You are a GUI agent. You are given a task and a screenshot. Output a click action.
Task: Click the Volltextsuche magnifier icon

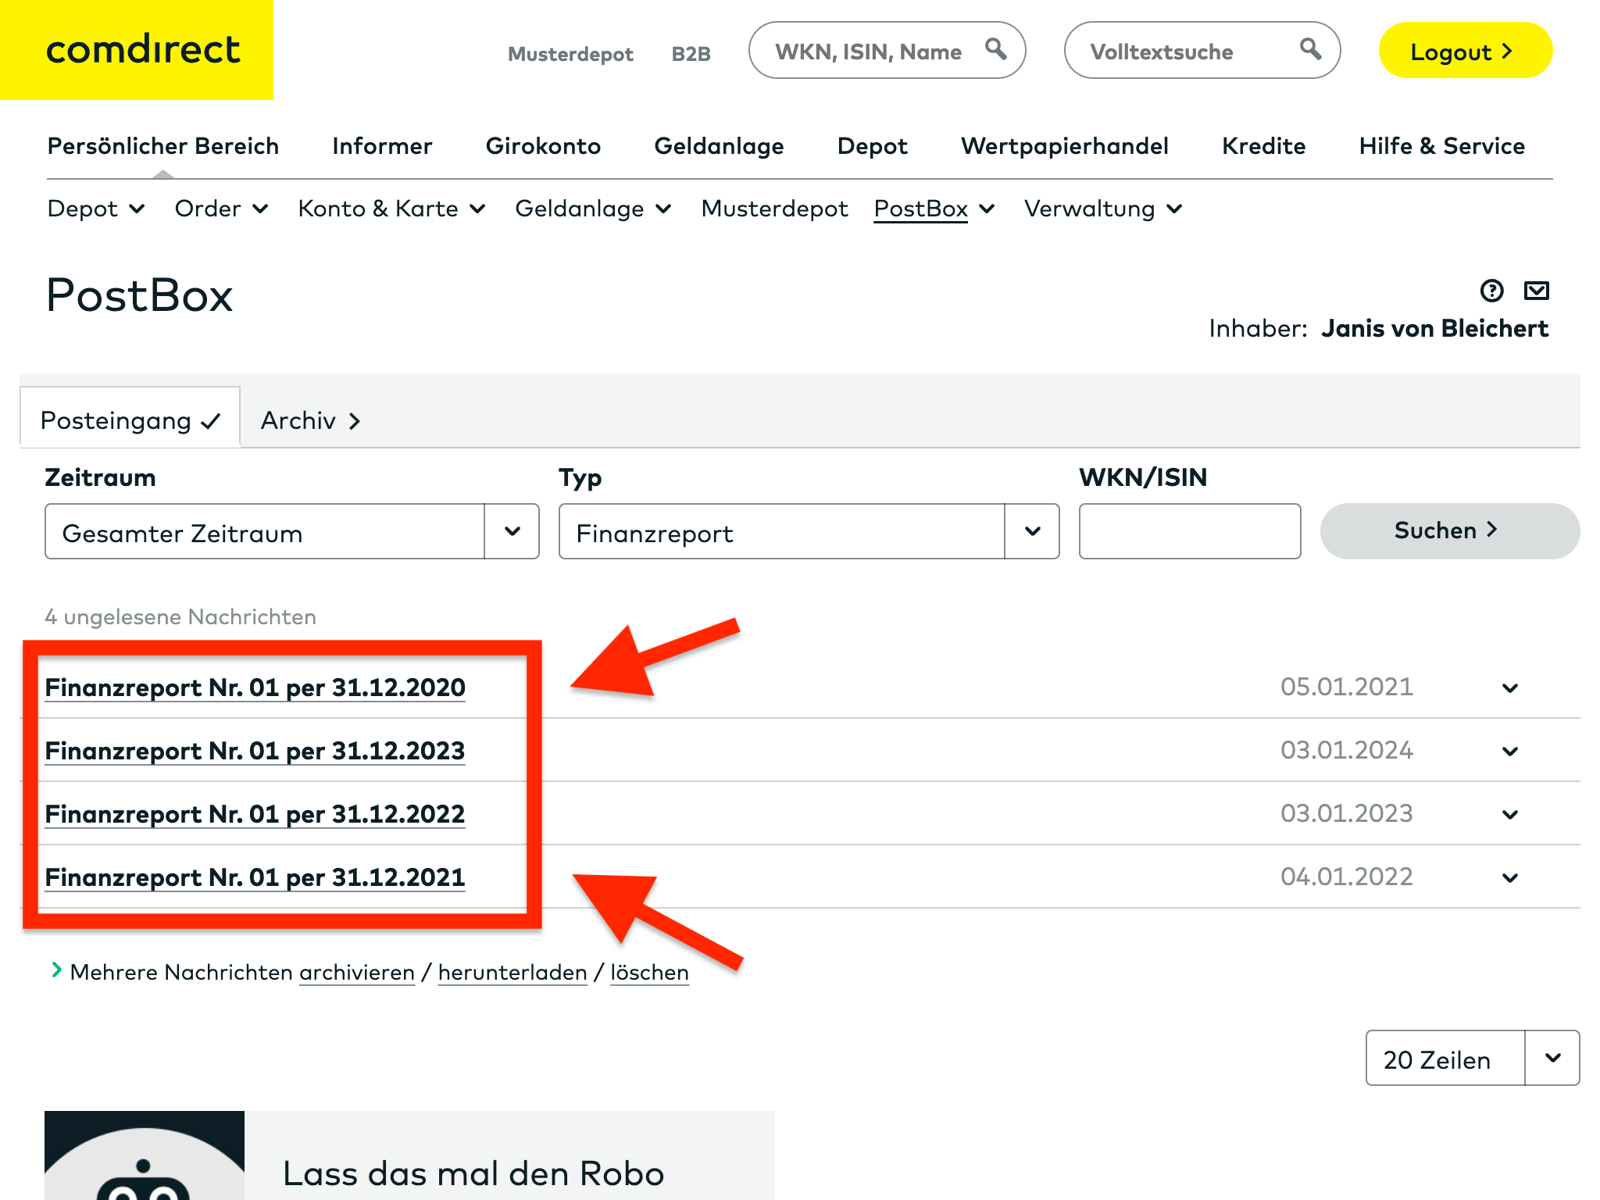(x=1310, y=48)
